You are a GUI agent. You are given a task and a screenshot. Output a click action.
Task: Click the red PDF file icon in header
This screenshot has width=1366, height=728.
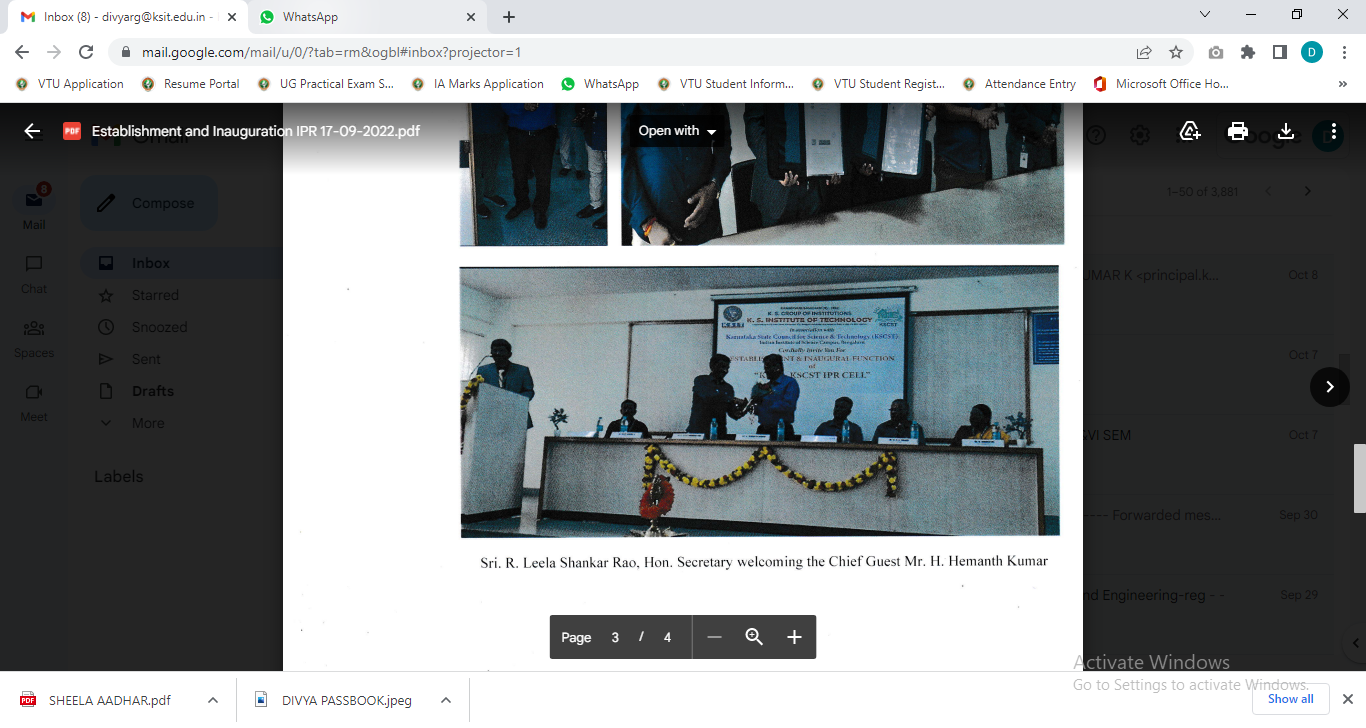71,131
